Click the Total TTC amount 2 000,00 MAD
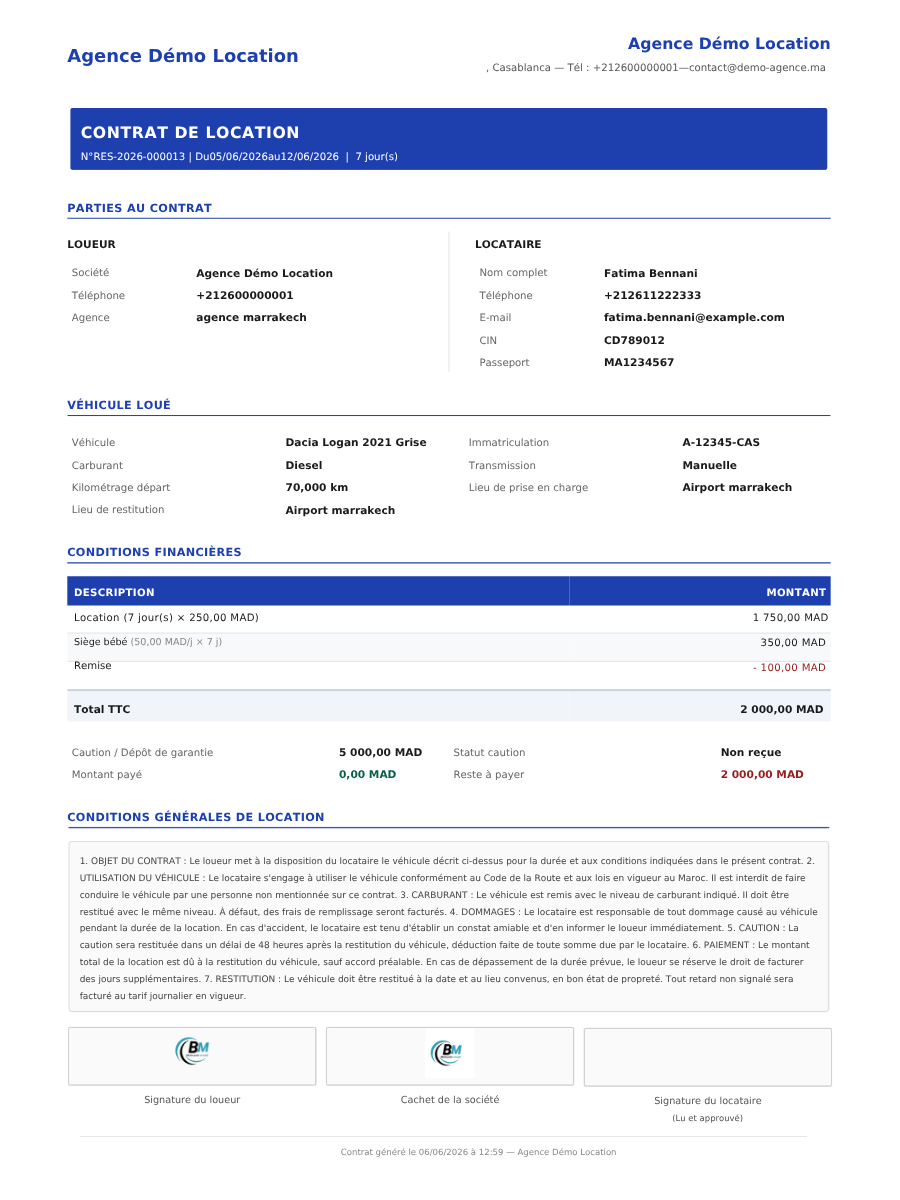The image size is (900, 1200). pos(782,709)
